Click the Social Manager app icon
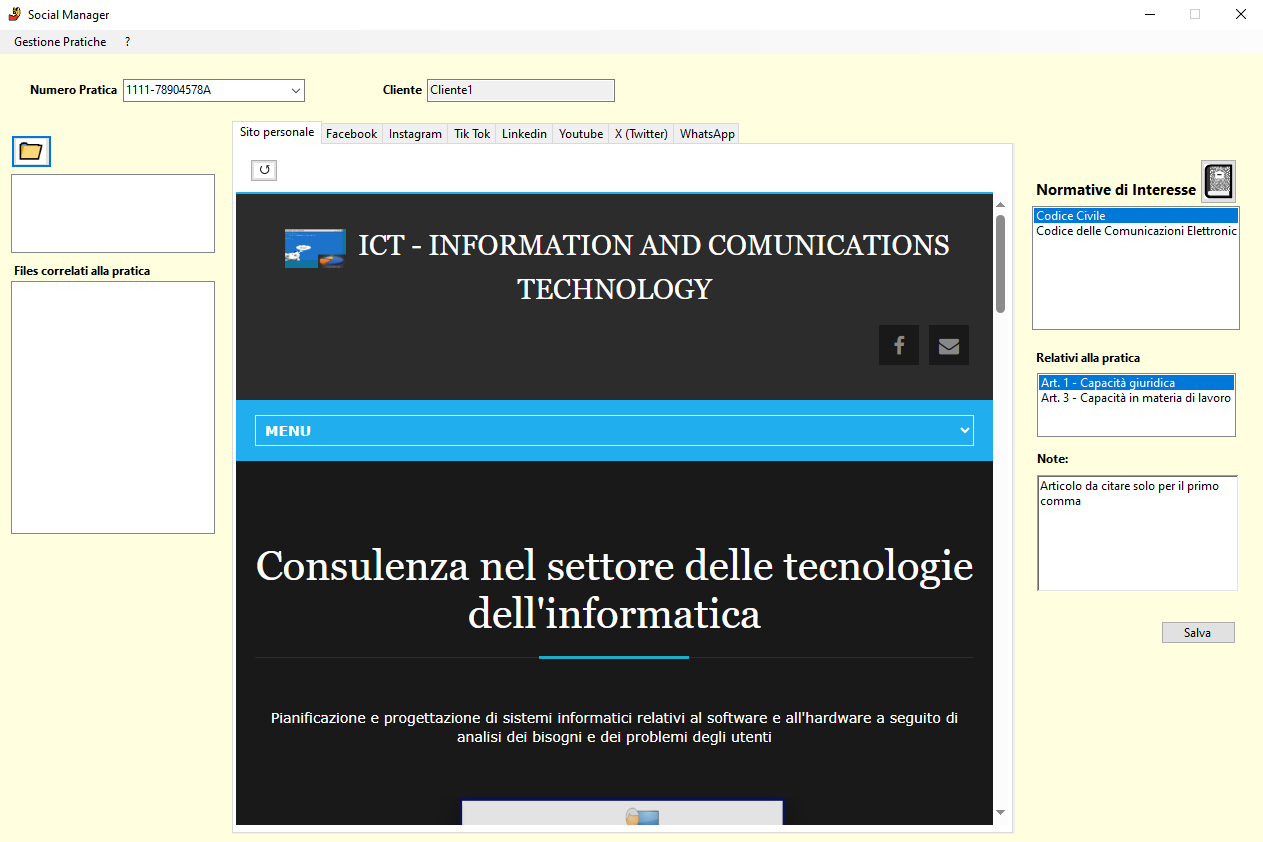The height and width of the screenshot is (842, 1263). pos(14,14)
